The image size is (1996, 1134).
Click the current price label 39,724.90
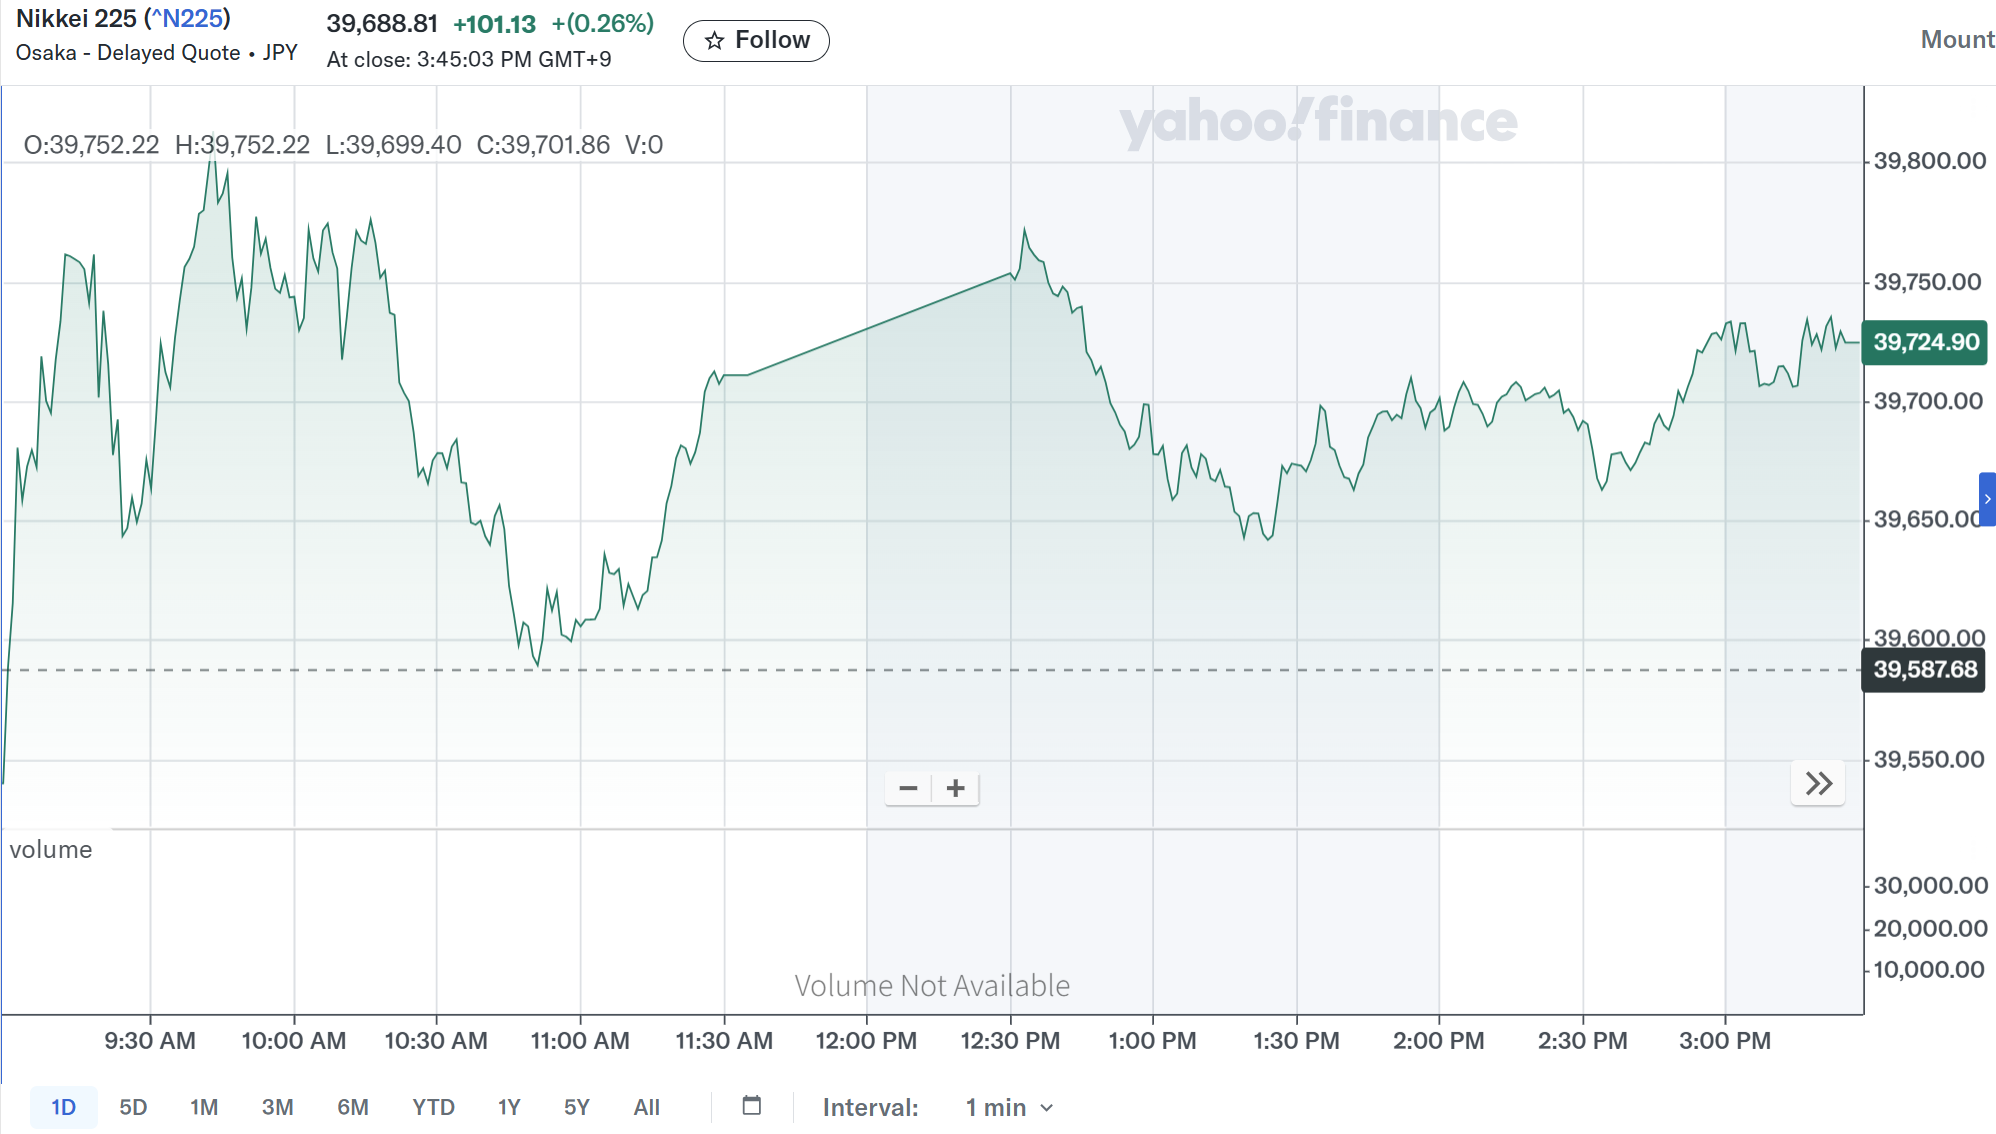pos(1925,342)
